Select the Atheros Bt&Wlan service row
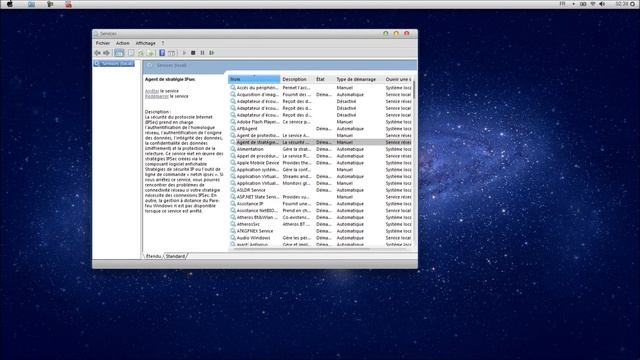Viewport: 640px width, 360px height. click(320, 218)
